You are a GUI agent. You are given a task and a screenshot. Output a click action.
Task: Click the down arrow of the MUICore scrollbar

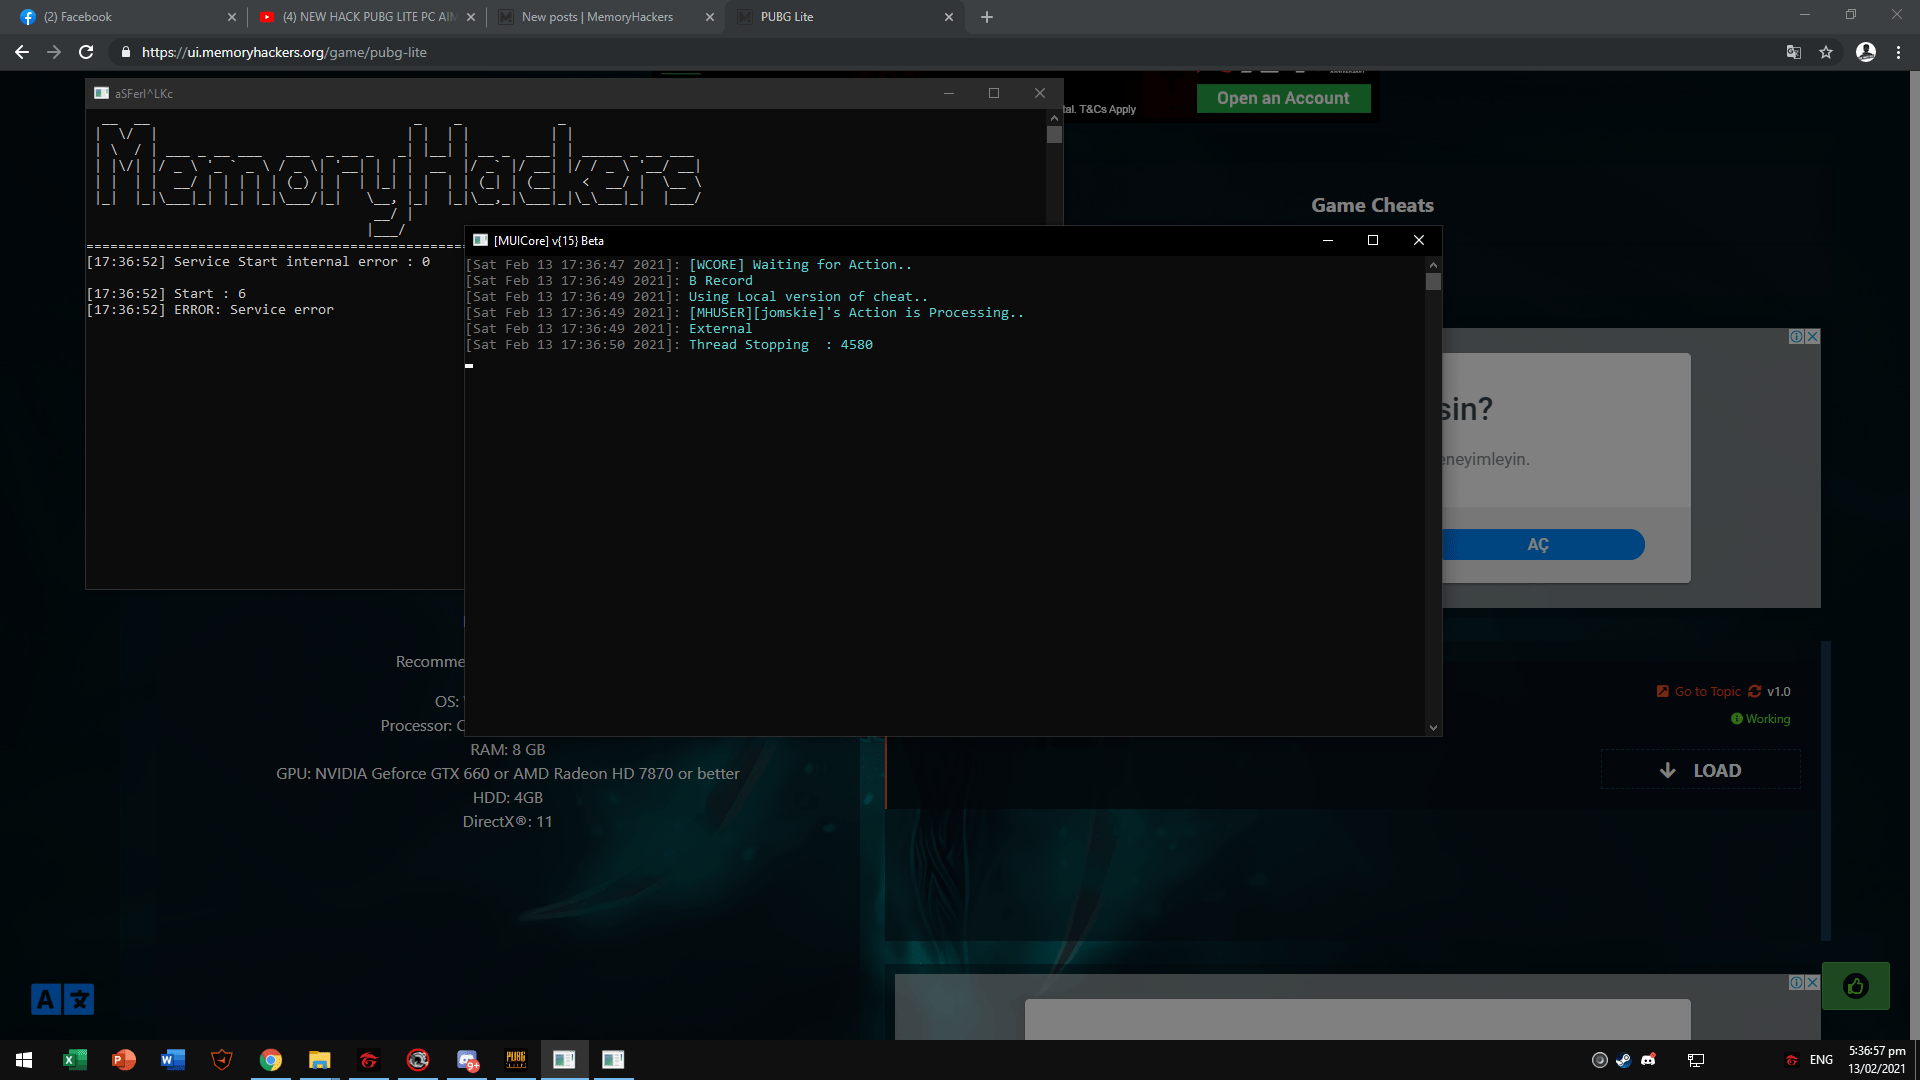pyautogui.click(x=1433, y=728)
